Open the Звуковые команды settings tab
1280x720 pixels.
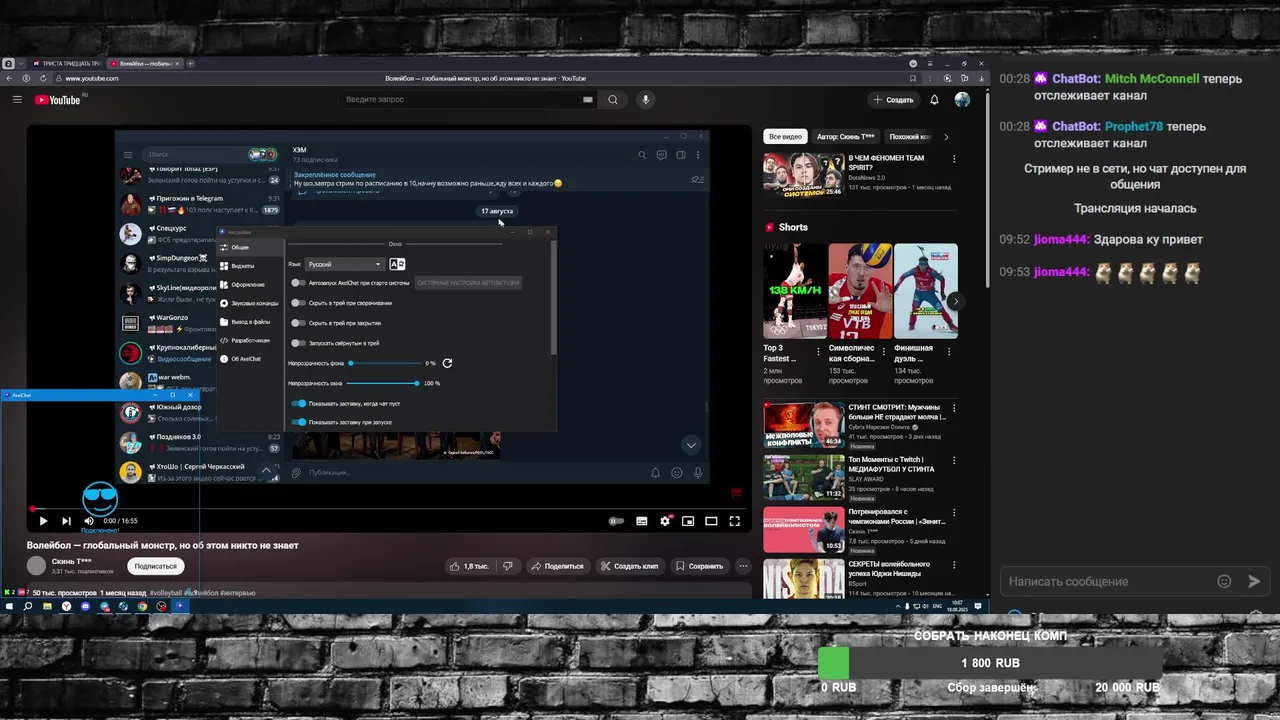(x=250, y=303)
